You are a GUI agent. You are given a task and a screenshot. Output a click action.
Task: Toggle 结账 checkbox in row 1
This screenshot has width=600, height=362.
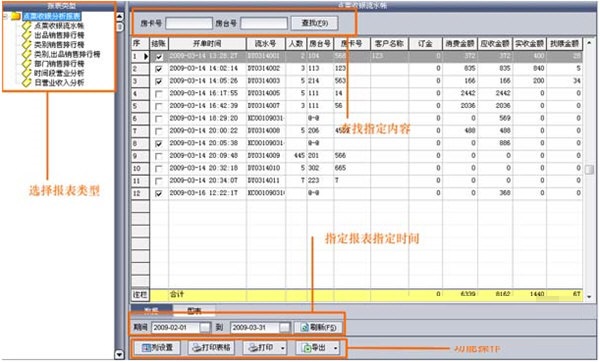[x=159, y=57]
